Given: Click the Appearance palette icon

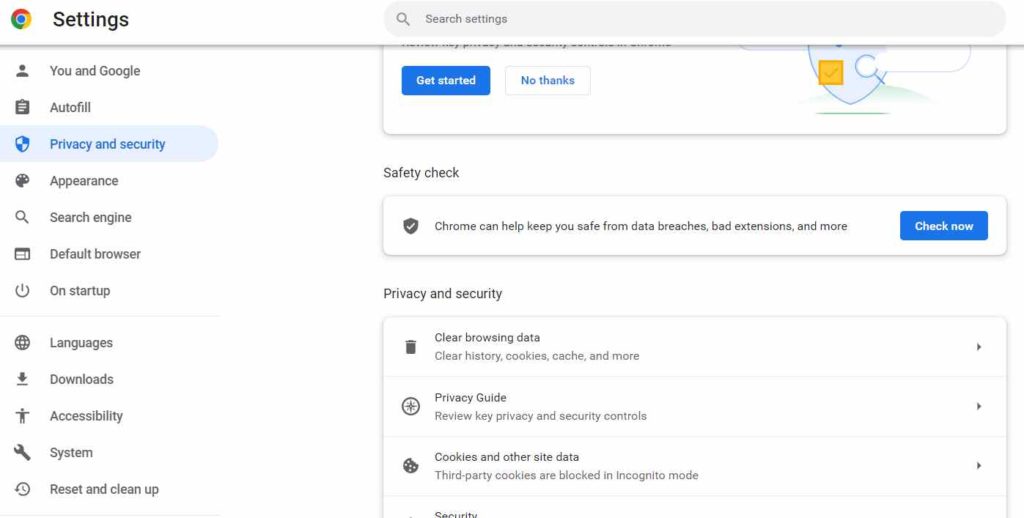Looking at the screenshot, I should click(22, 180).
